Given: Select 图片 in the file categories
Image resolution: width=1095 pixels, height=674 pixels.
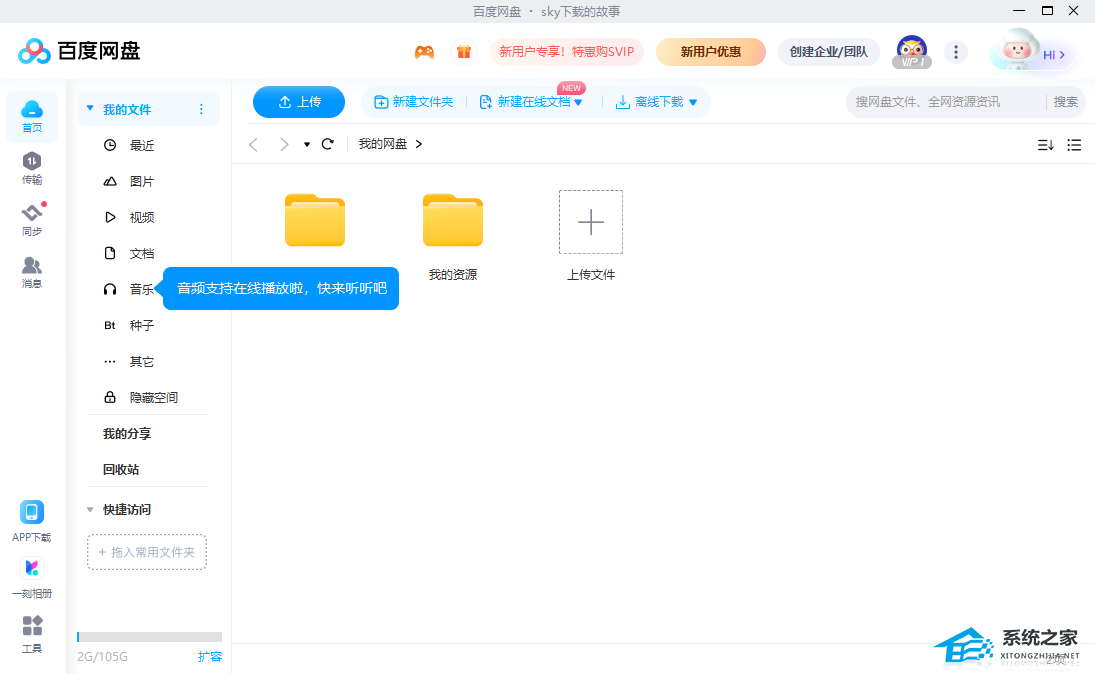Looking at the screenshot, I should point(142,182).
